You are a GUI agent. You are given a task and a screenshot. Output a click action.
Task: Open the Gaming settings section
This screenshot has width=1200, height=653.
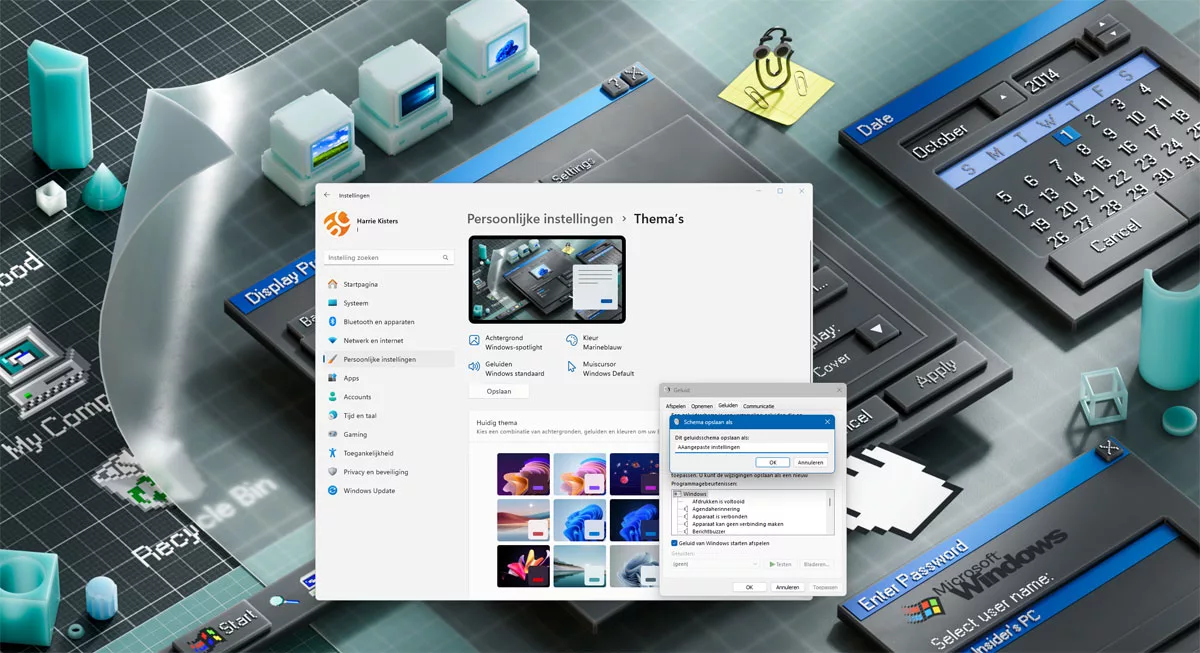coord(389,435)
